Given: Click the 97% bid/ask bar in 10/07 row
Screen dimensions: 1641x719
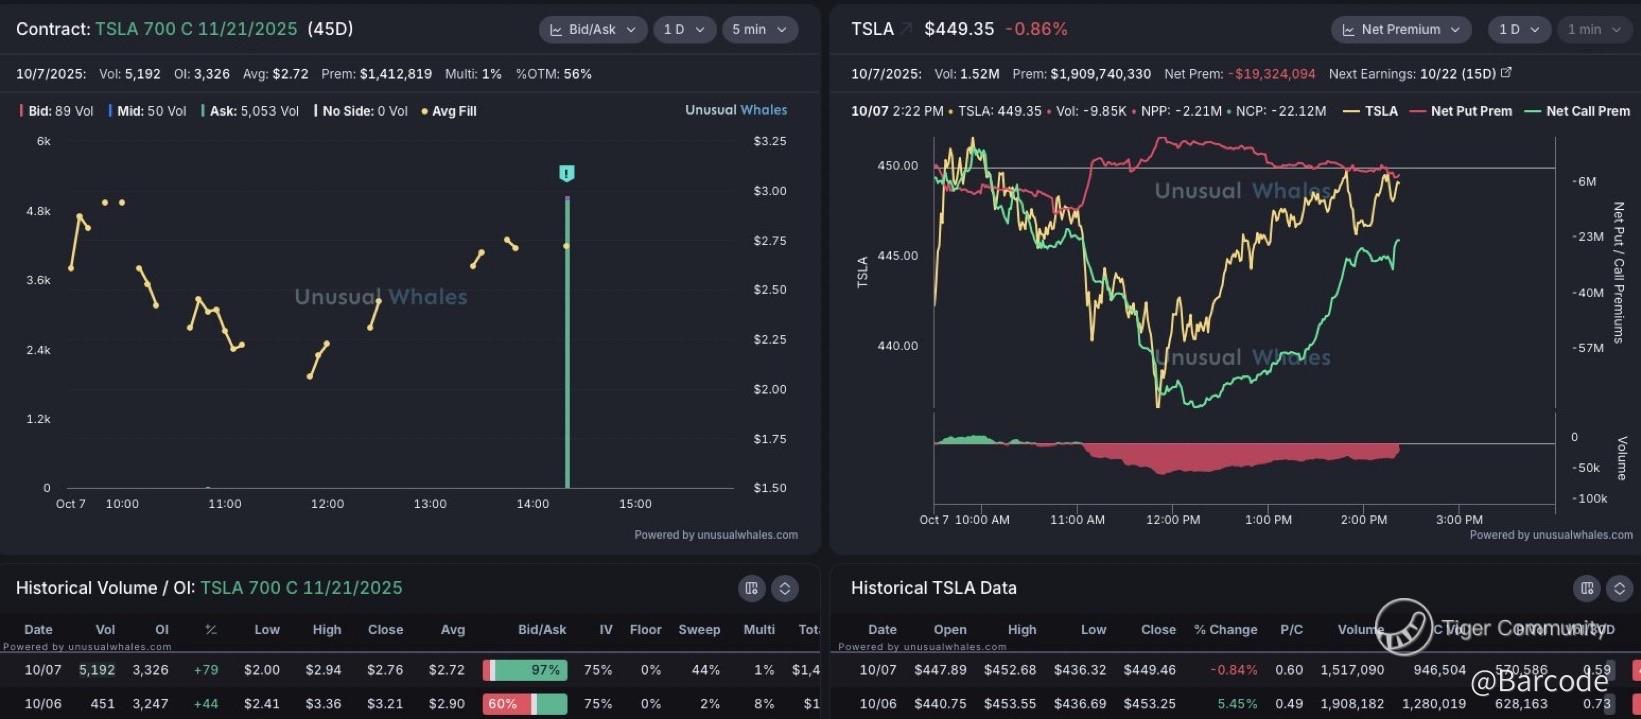Looking at the screenshot, I should click(525, 670).
